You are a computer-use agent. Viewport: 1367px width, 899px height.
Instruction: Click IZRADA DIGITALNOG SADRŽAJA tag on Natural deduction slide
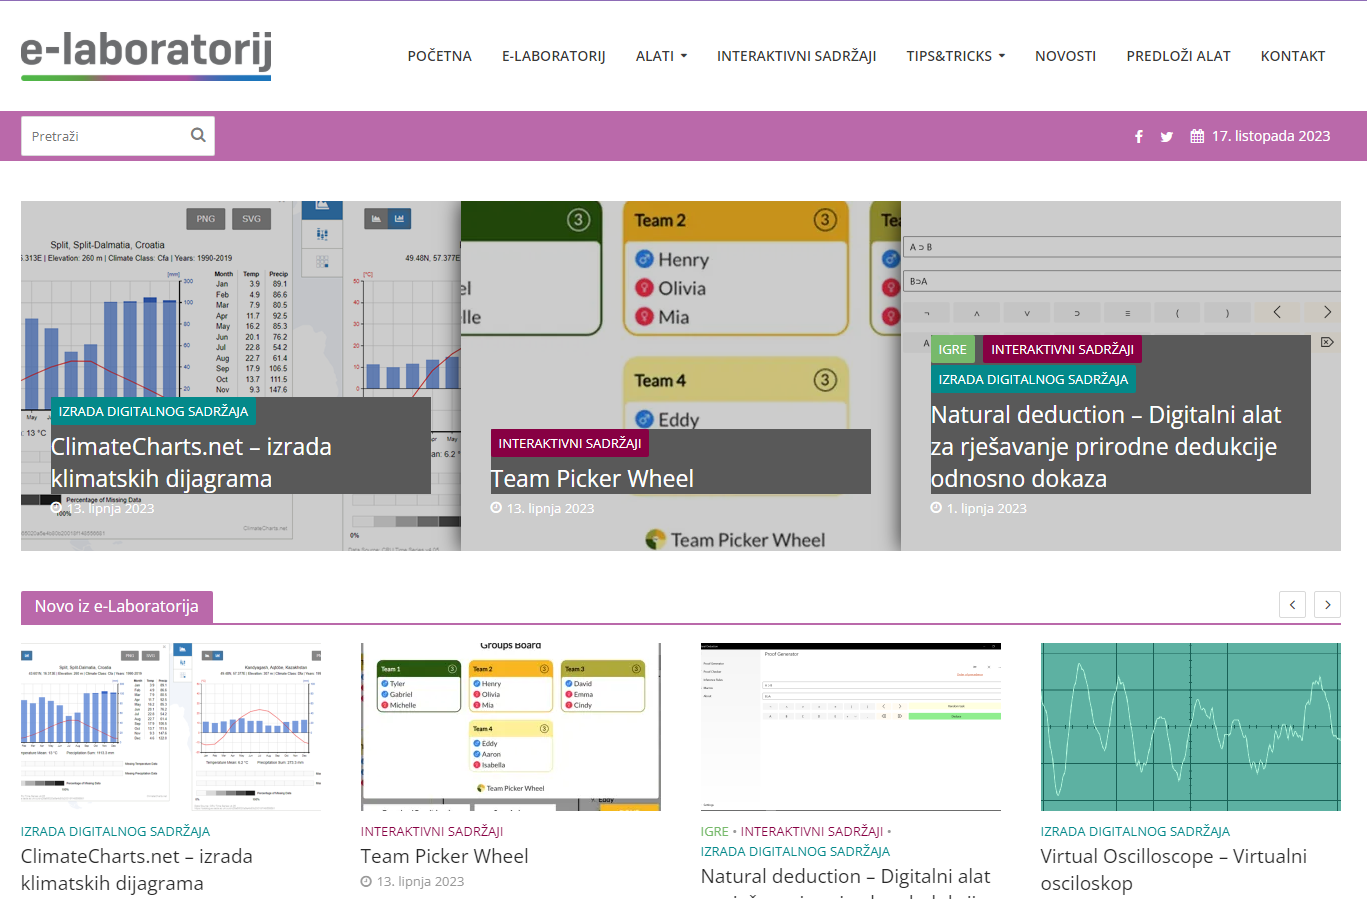1033,379
